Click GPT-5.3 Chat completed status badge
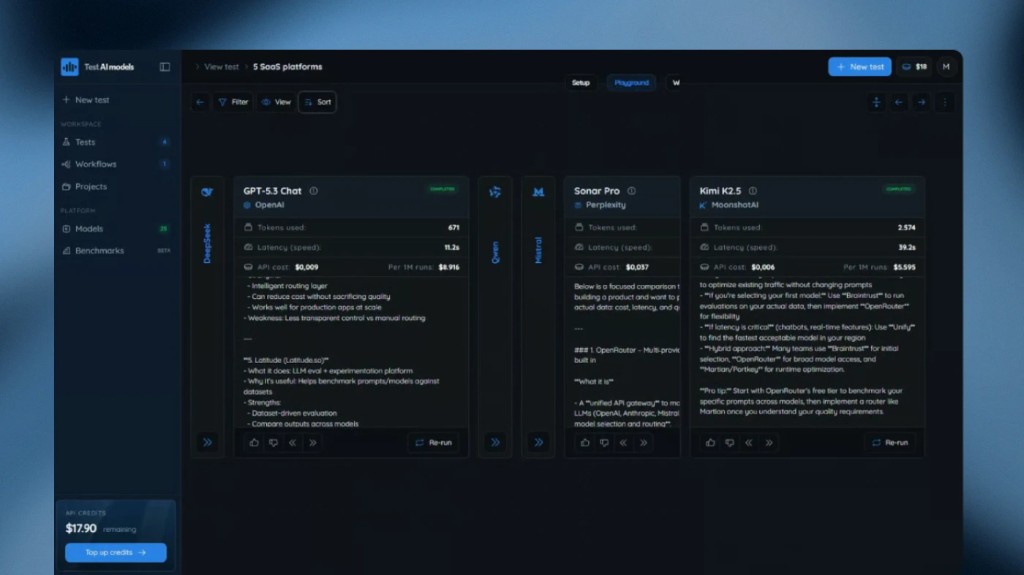This screenshot has height=575, width=1024. (x=442, y=189)
